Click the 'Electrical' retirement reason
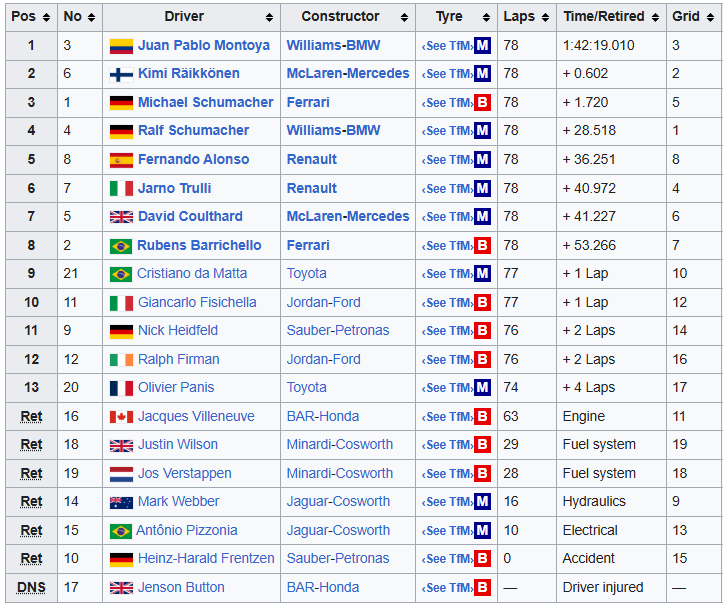 click(590, 530)
